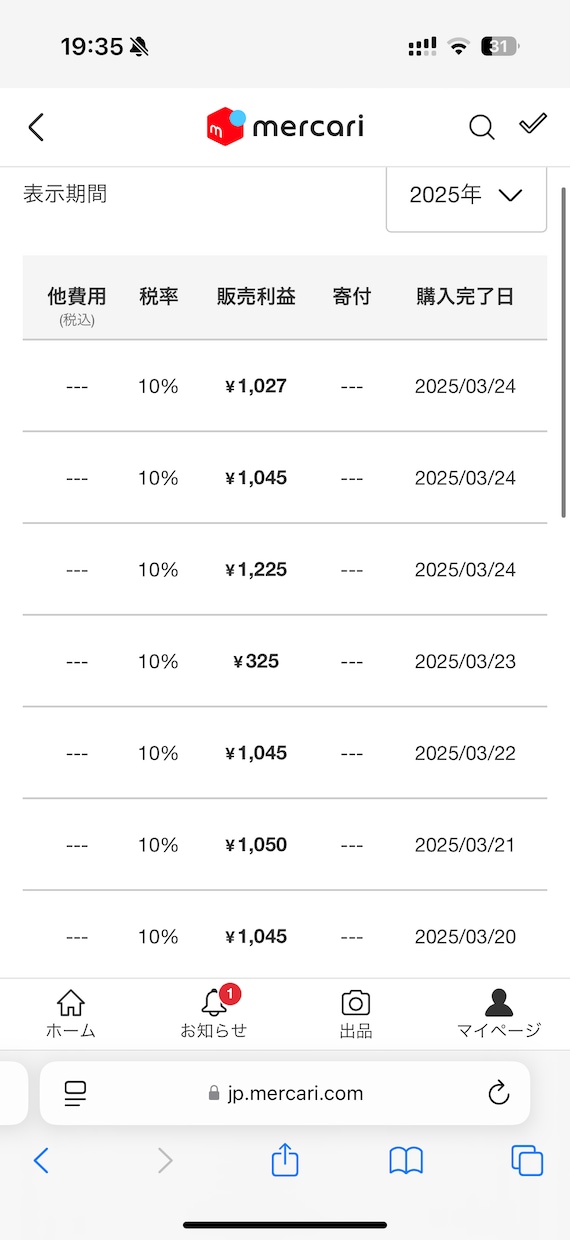Open お知らせ notifications bell

coord(213,1013)
